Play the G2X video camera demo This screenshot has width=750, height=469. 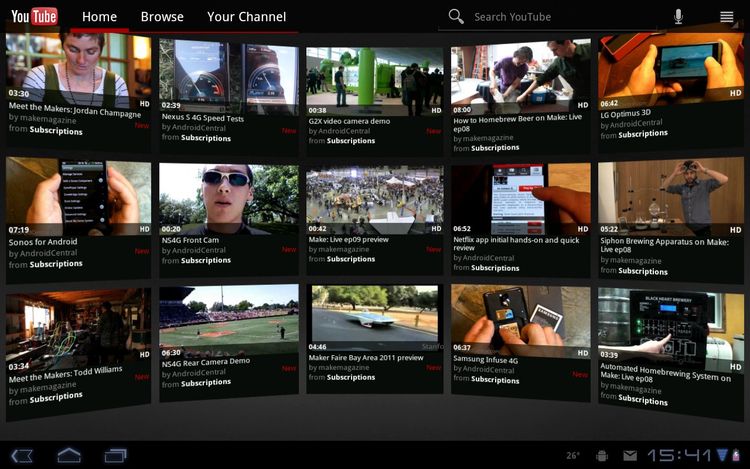coord(374,80)
